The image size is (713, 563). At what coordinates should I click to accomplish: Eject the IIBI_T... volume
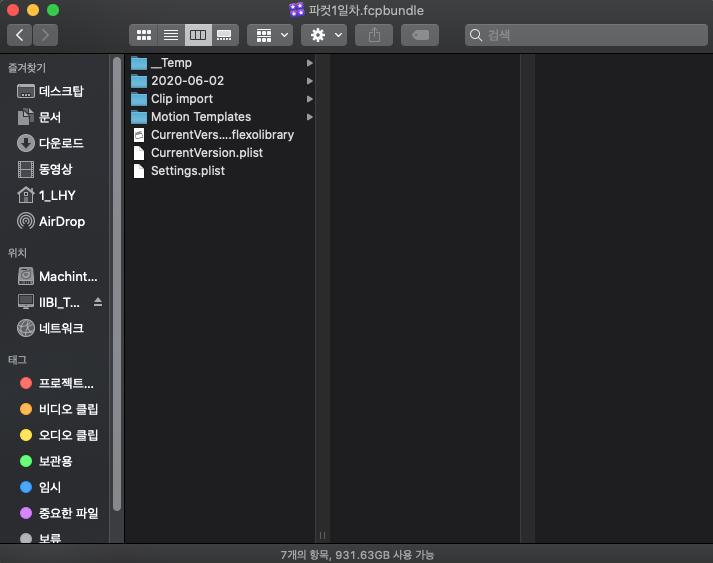click(98, 302)
